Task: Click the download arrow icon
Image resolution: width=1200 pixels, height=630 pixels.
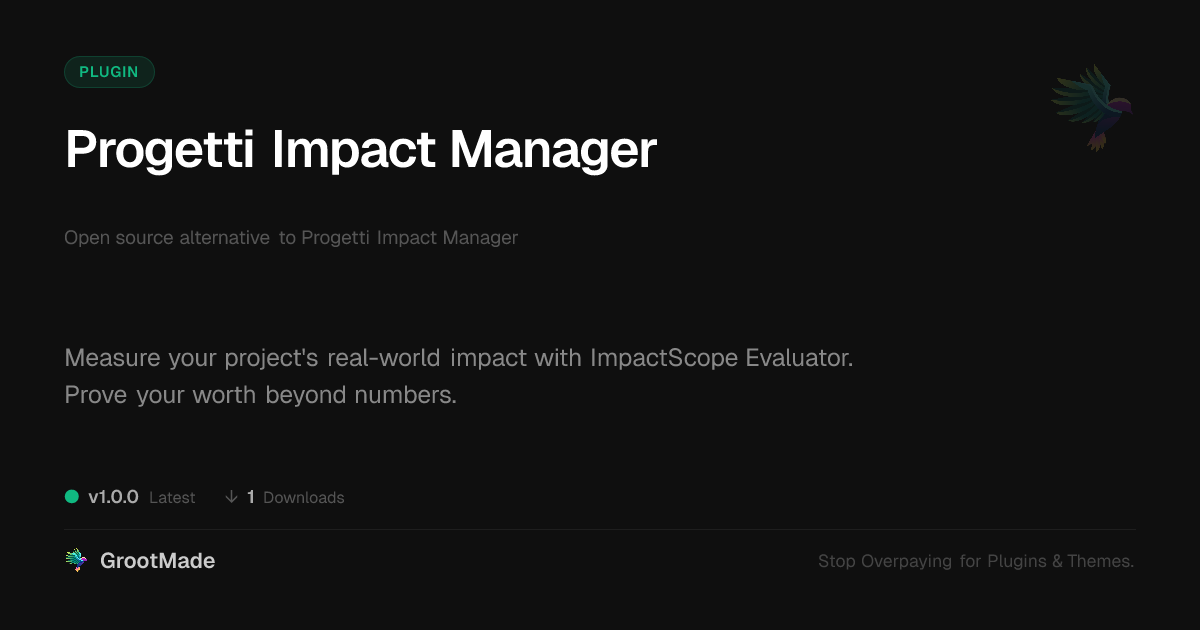Action: pyautogui.click(x=231, y=497)
